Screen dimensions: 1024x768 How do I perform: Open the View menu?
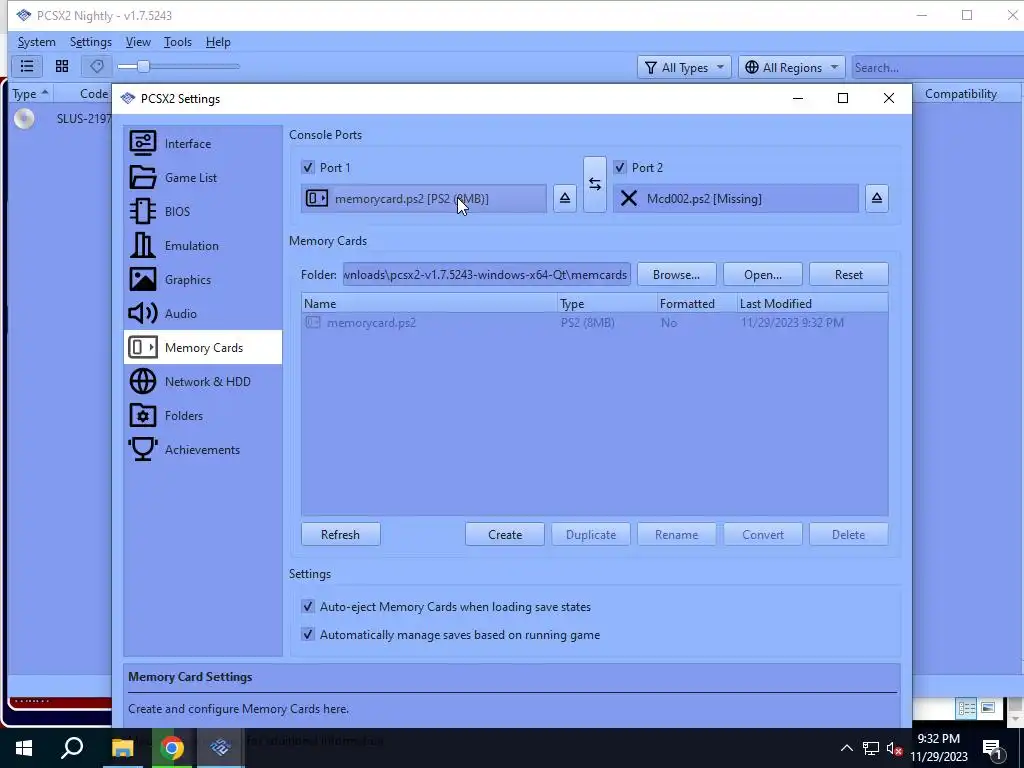pos(138,42)
